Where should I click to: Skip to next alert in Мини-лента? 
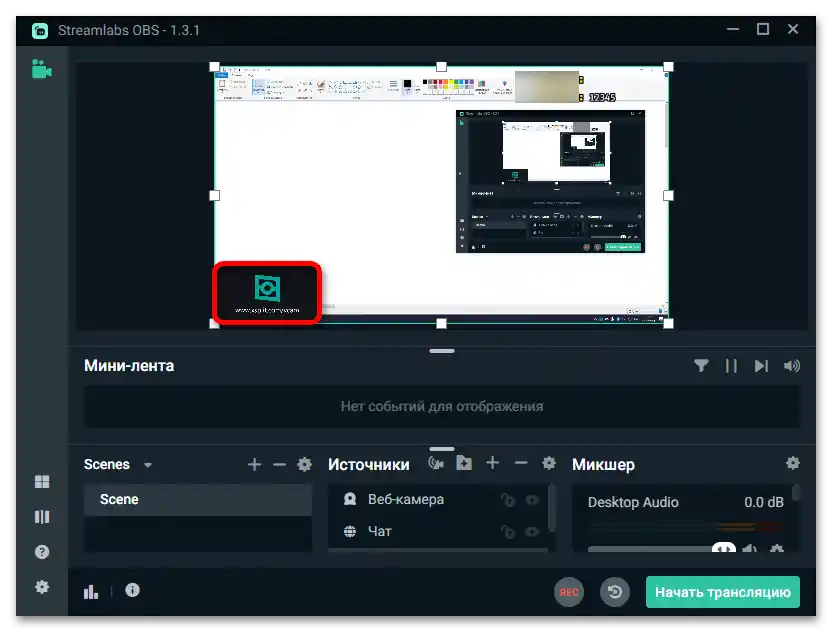(761, 366)
